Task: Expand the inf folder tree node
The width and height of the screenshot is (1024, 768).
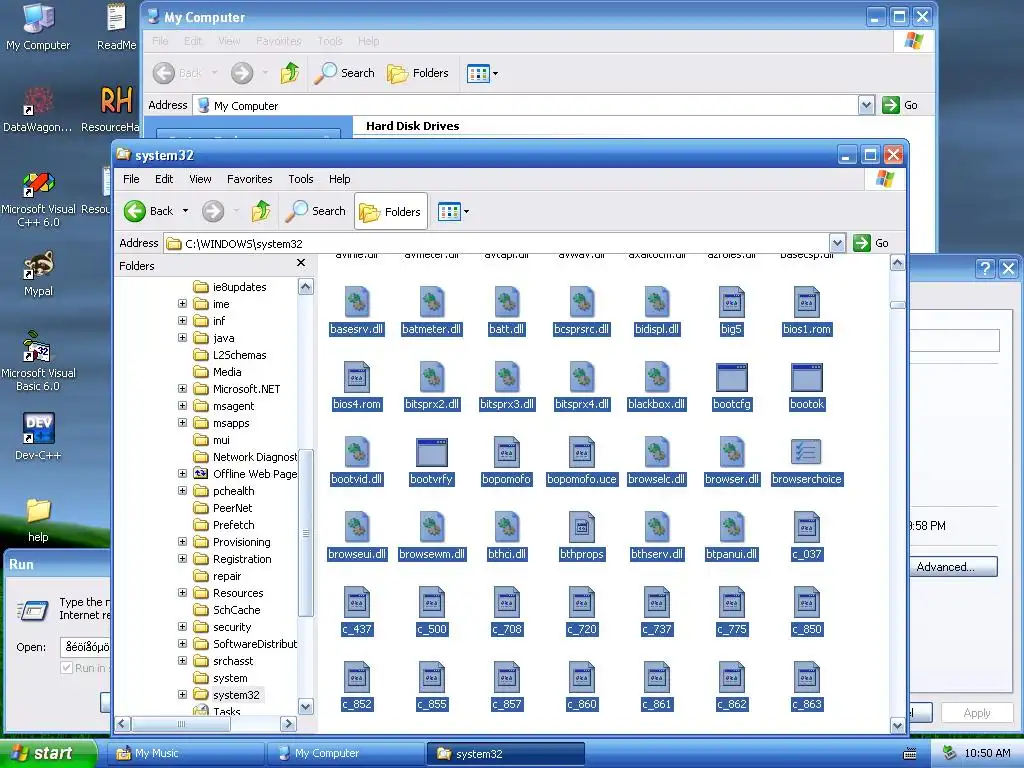Action: tap(183, 321)
